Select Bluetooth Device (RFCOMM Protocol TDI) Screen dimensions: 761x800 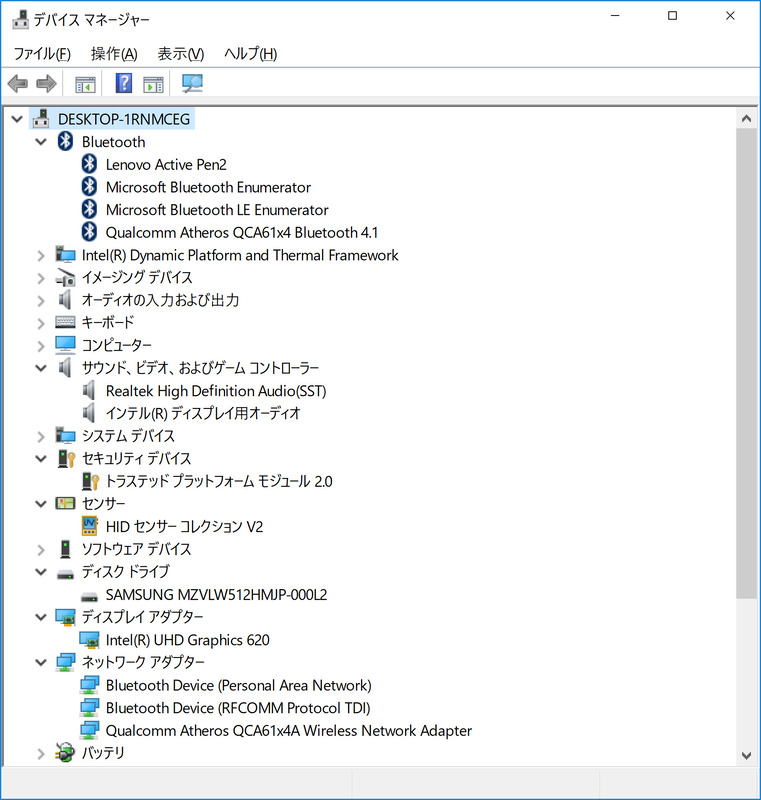click(x=238, y=708)
